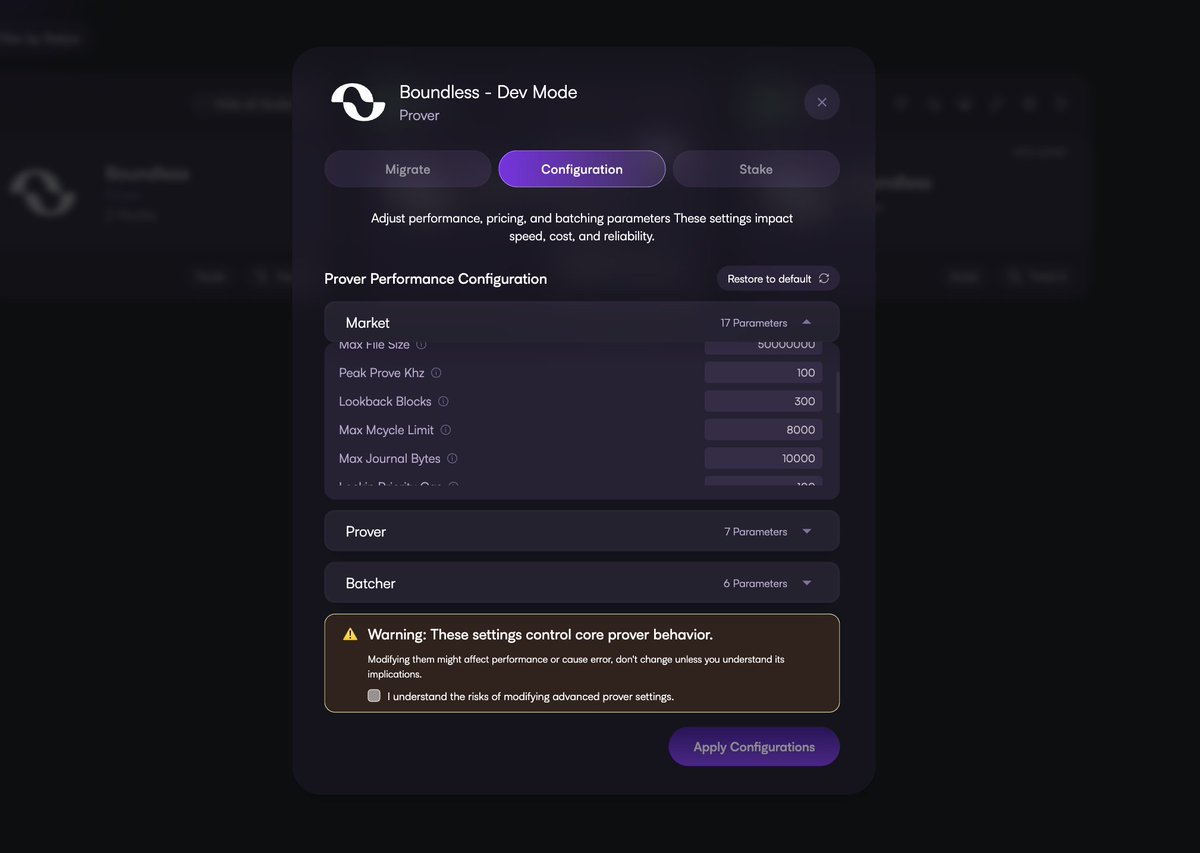Click info icon beside Max Mcycle Limit
Image resolution: width=1200 pixels, height=853 pixels.
coord(446,430)
